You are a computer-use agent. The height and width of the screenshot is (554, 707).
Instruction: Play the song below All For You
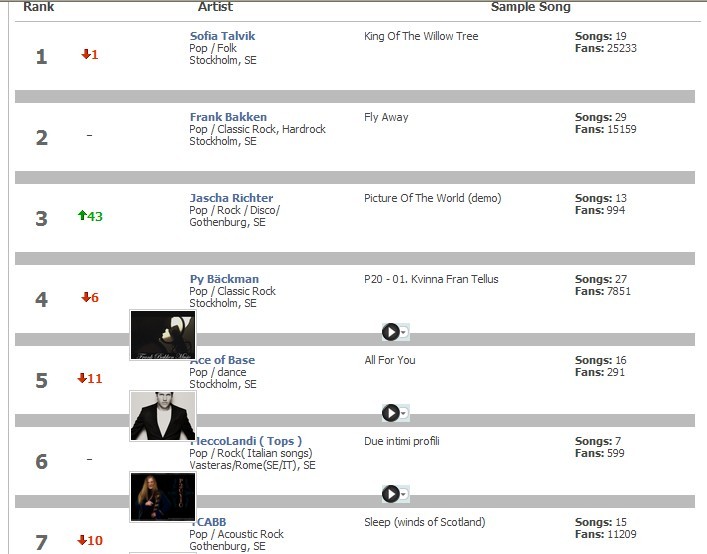[390, 413]
